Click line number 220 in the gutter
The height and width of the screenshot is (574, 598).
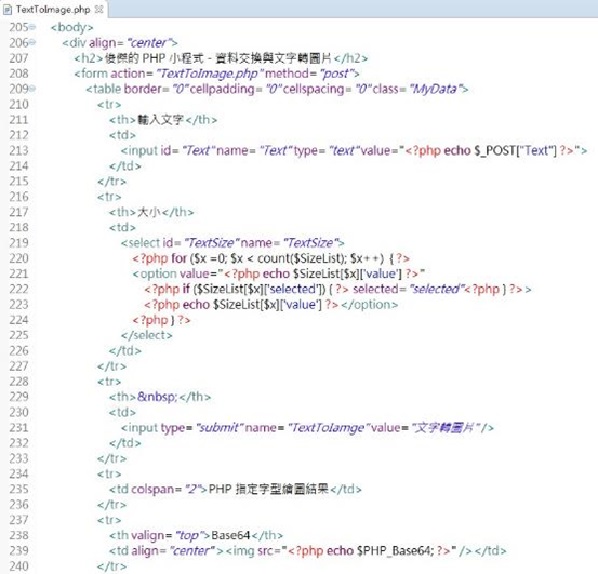pyautogui.click(x=19, y=258)
